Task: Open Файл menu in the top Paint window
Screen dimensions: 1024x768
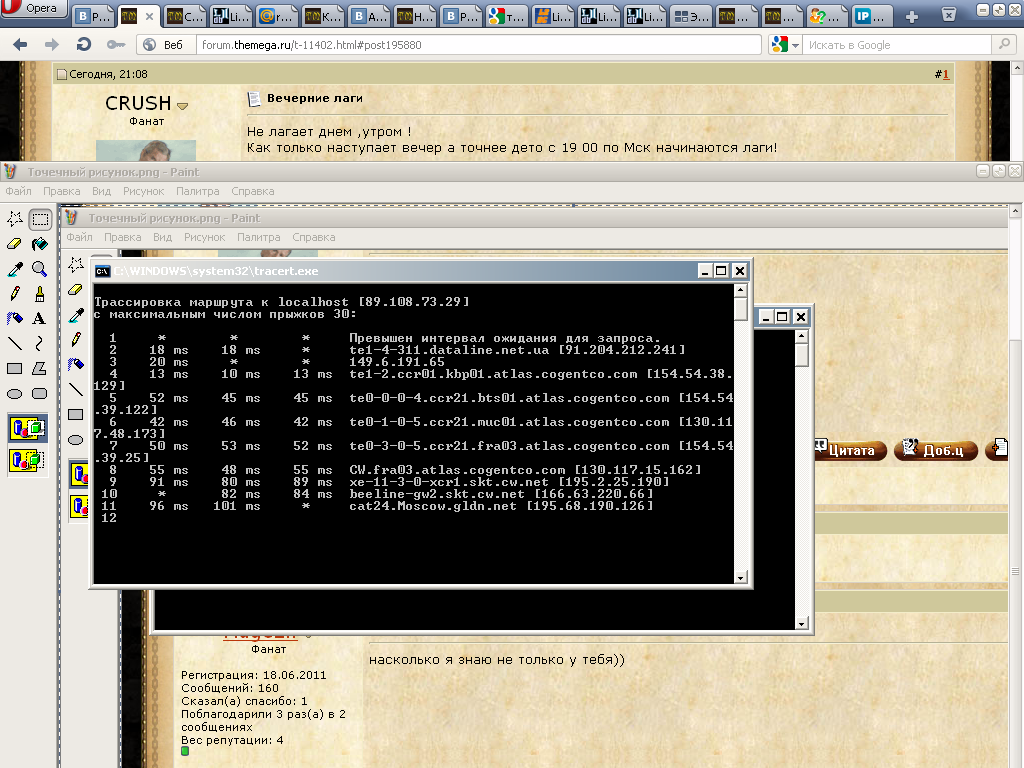Action: coord(18,191)
